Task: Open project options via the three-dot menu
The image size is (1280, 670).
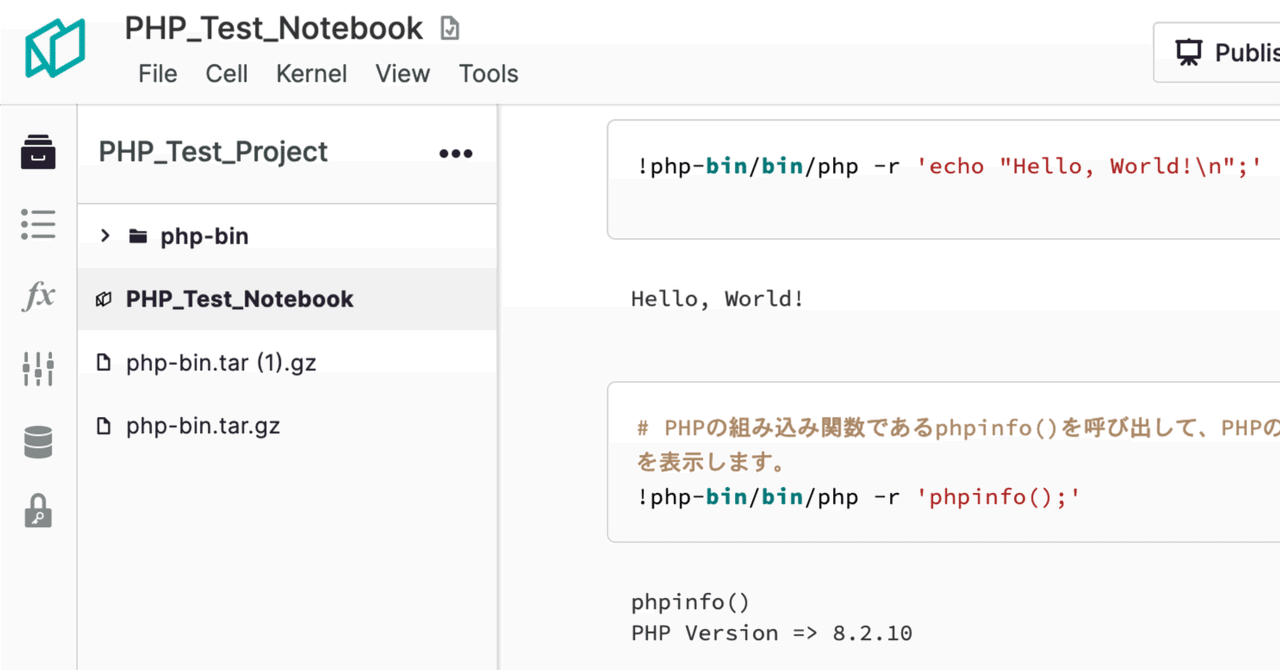Action: click(x=455, y=152)
